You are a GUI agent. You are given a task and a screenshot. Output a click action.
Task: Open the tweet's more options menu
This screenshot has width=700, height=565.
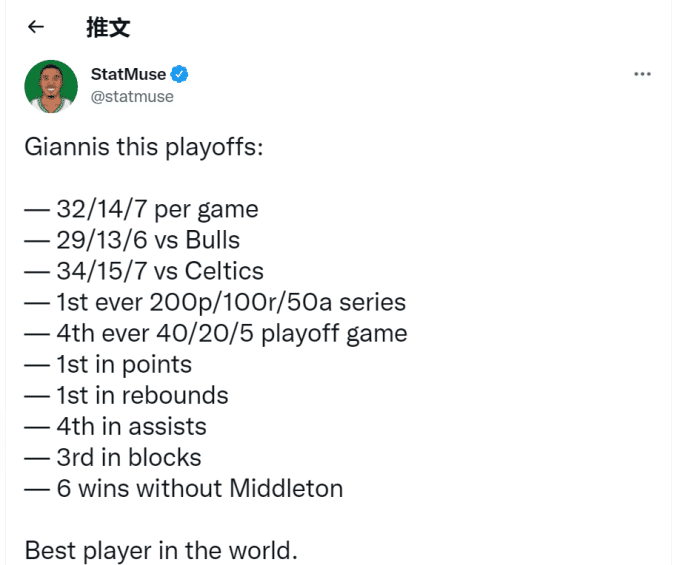(x=643, y=75)
